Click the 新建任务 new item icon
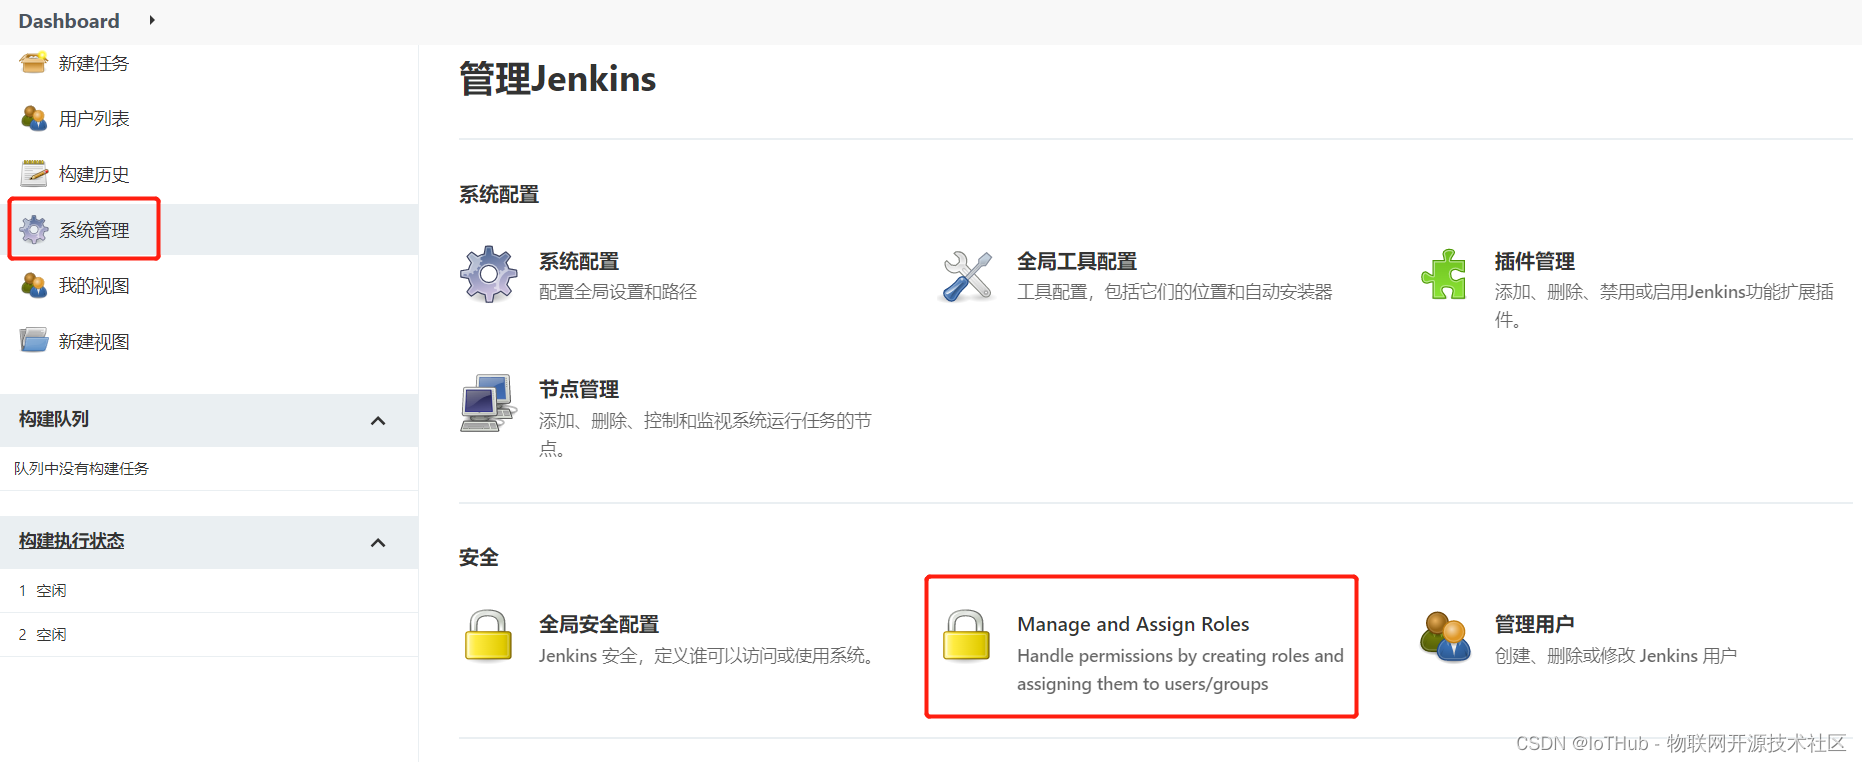 [x=34, y=63]
